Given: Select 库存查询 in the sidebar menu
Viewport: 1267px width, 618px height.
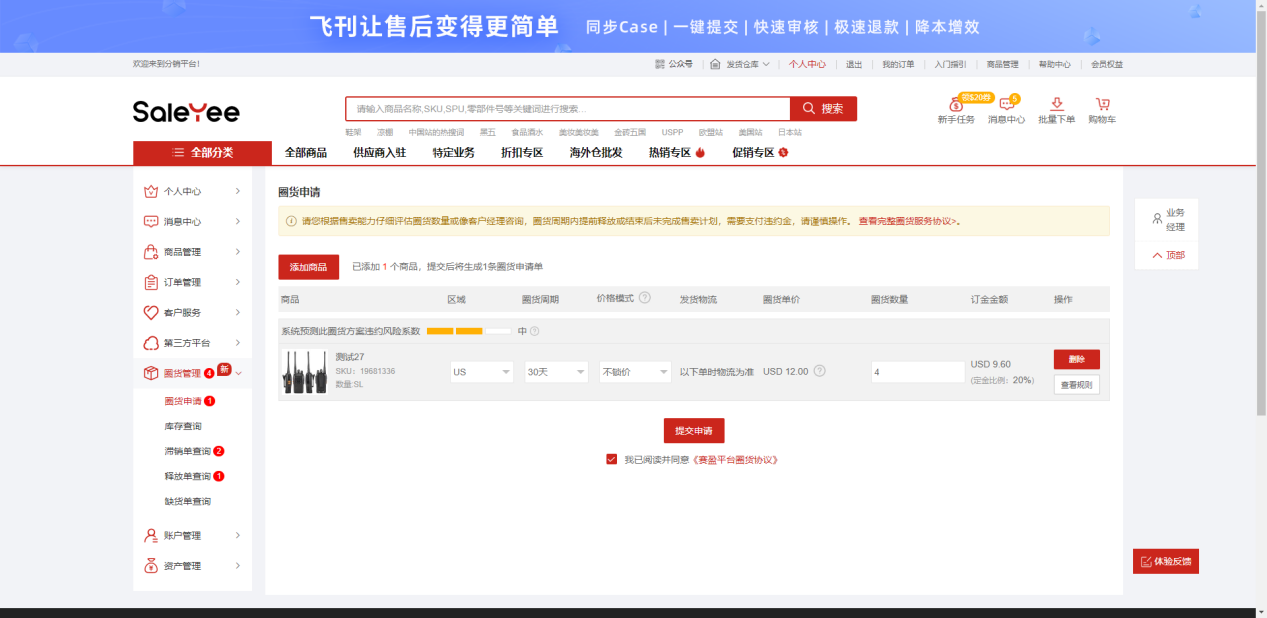Looking at the screenshot, I should click(183, 426).
